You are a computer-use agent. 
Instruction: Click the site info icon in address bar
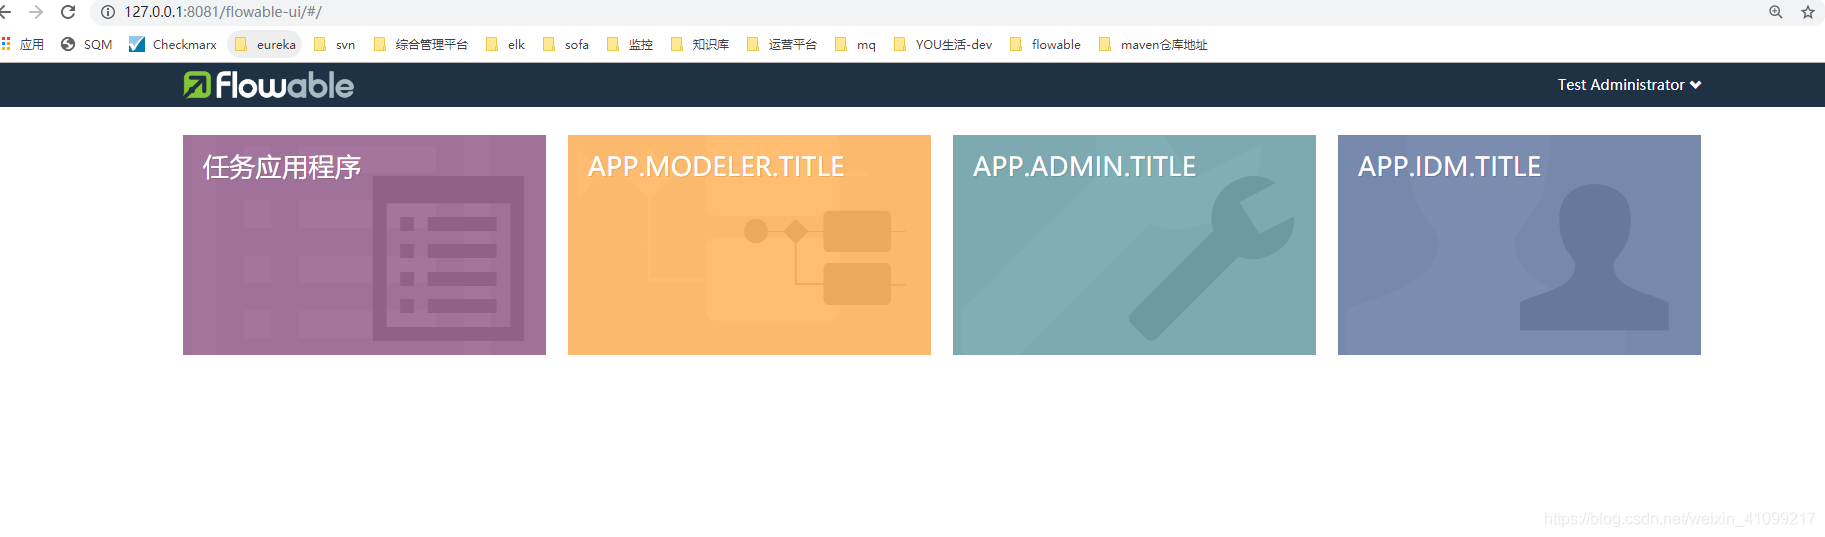(108, 12)
